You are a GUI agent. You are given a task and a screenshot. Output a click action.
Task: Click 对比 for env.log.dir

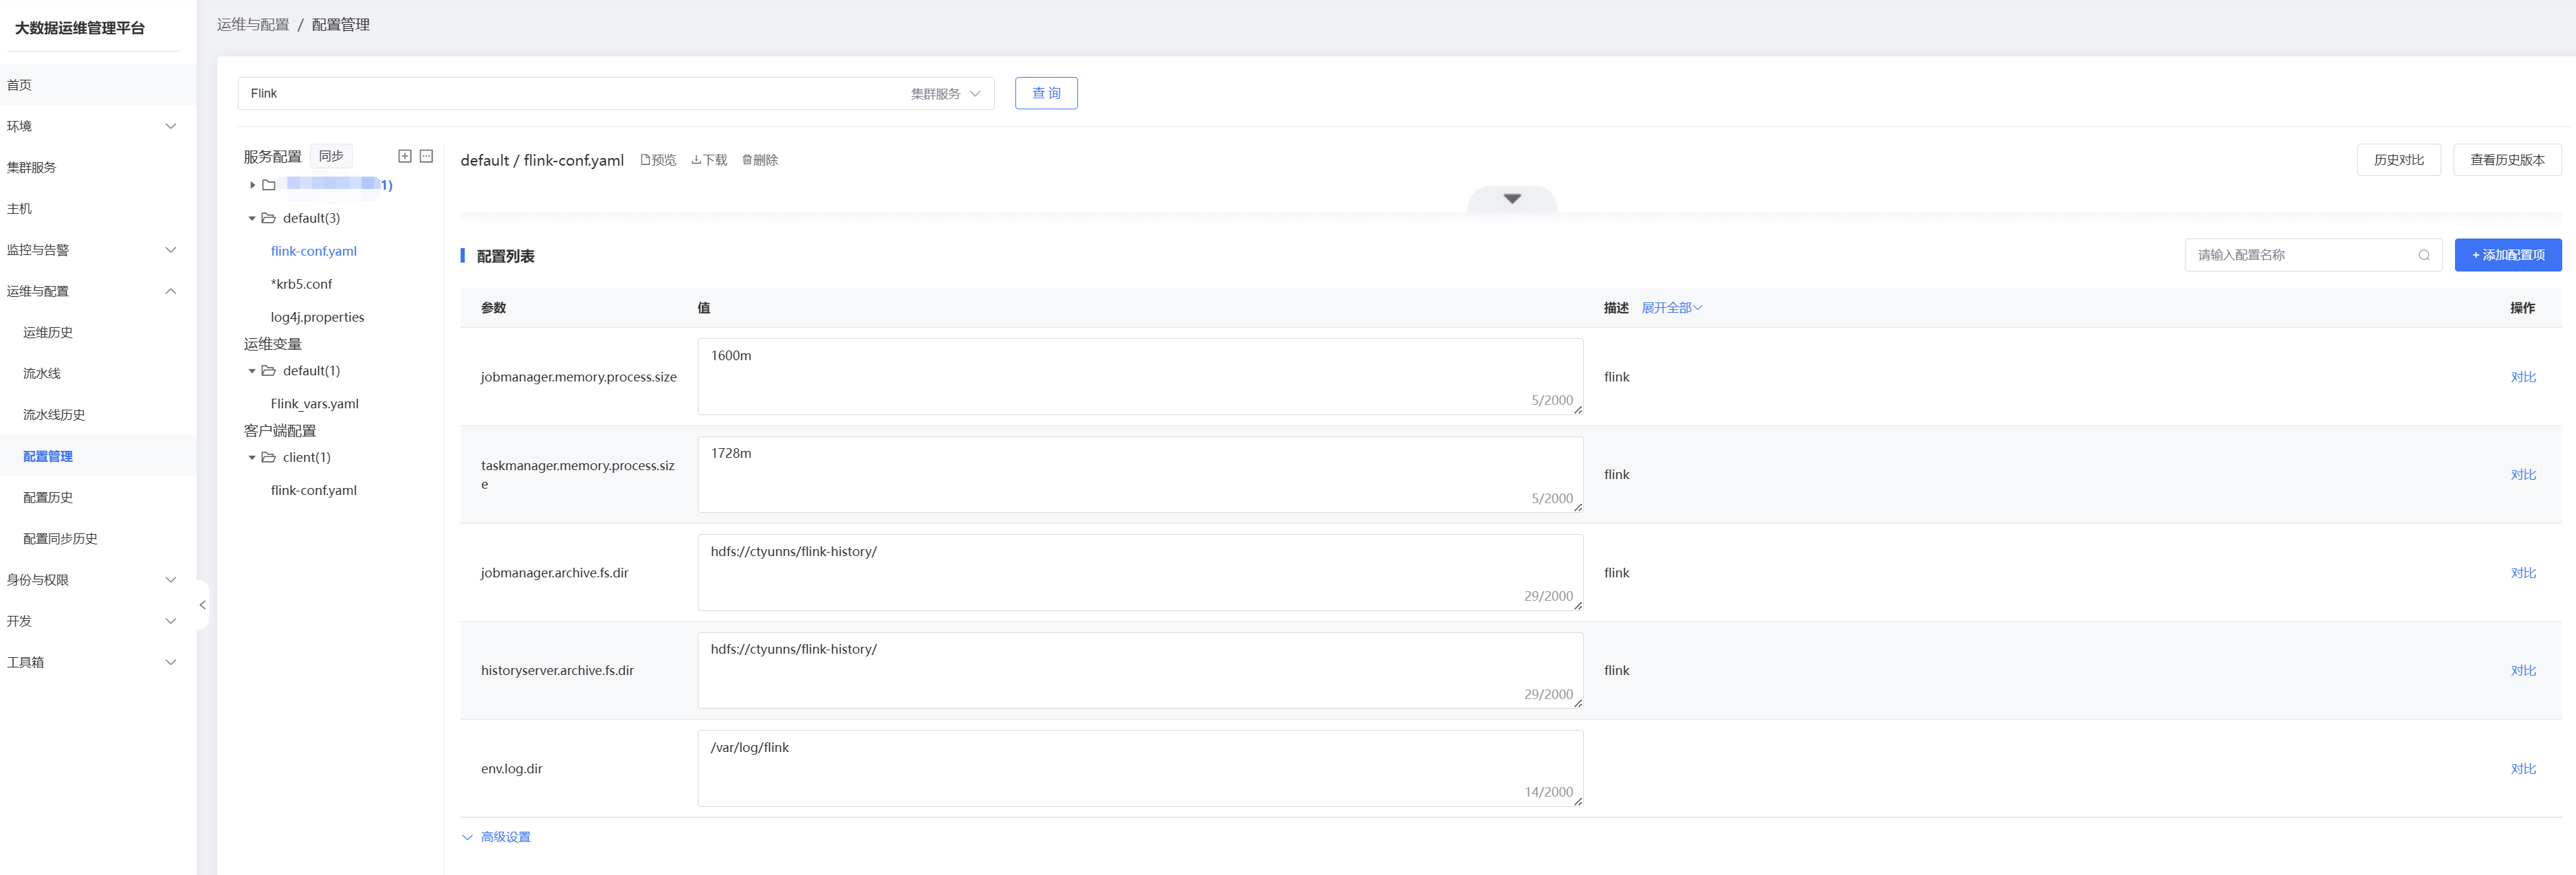2523,769
